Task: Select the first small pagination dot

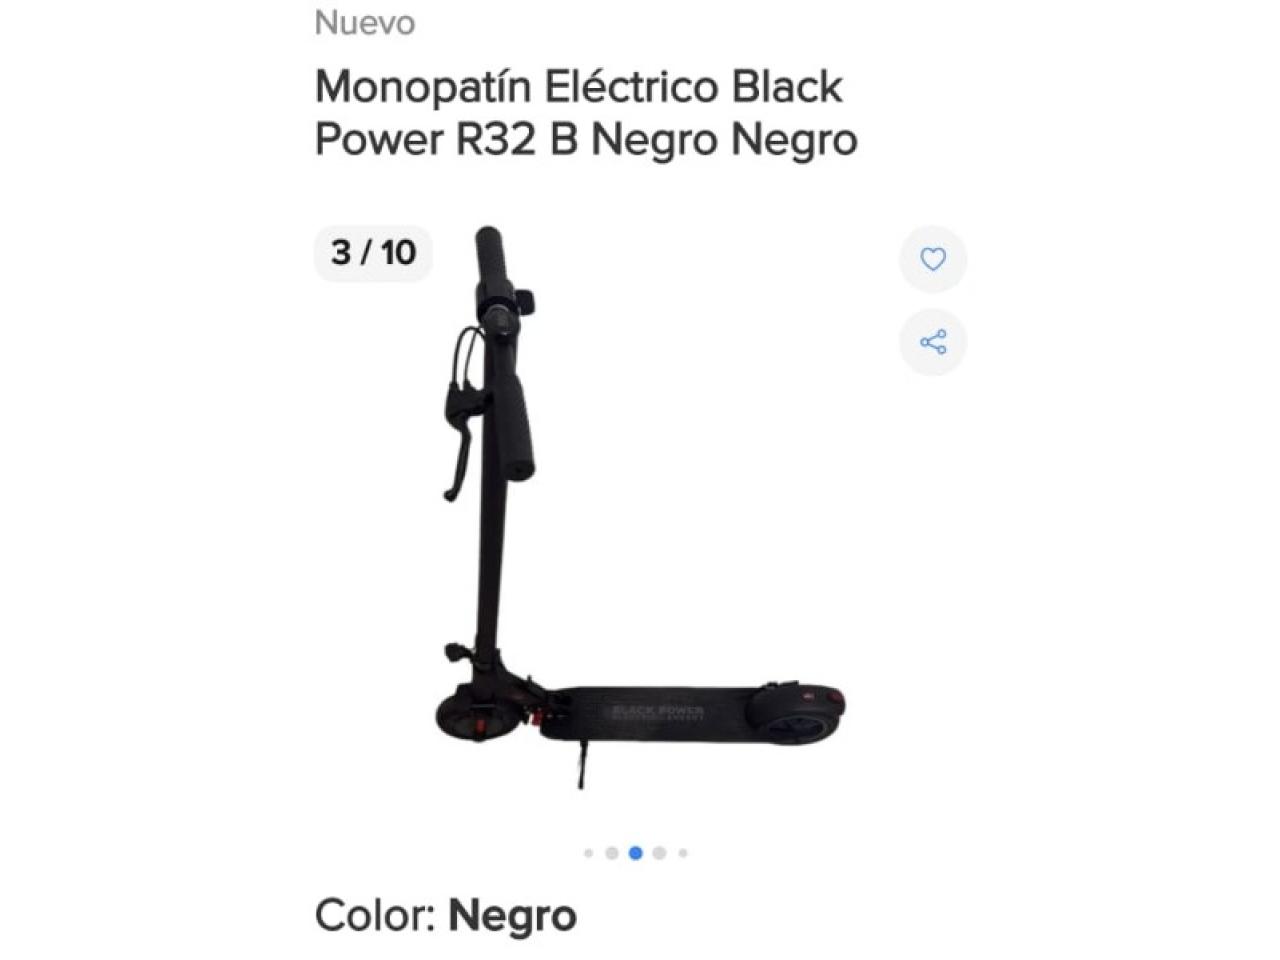Action: [588, 853]
